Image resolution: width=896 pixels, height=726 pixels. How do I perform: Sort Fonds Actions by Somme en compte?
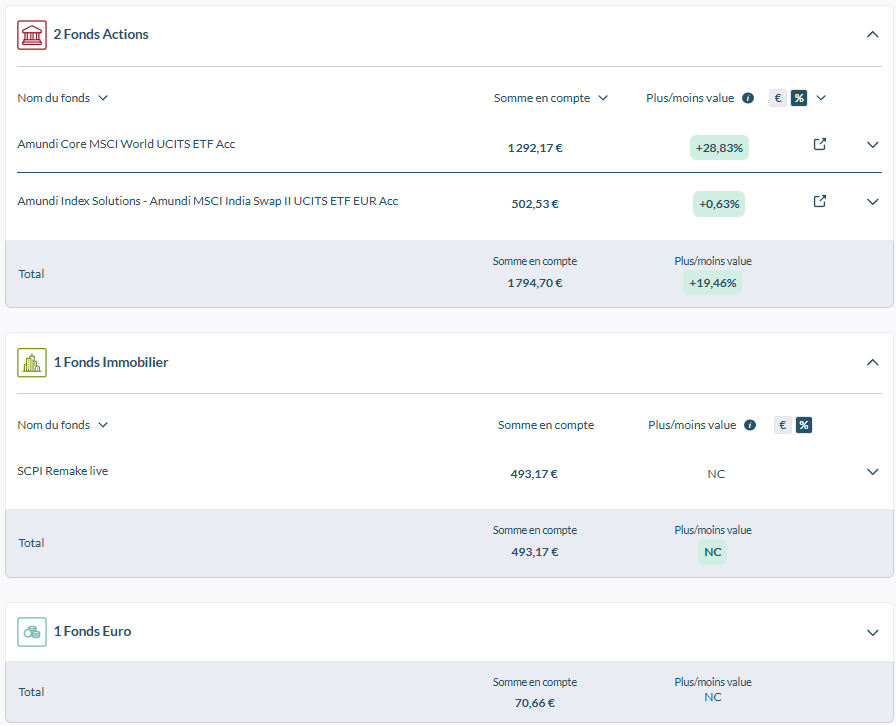click(550, 98)
